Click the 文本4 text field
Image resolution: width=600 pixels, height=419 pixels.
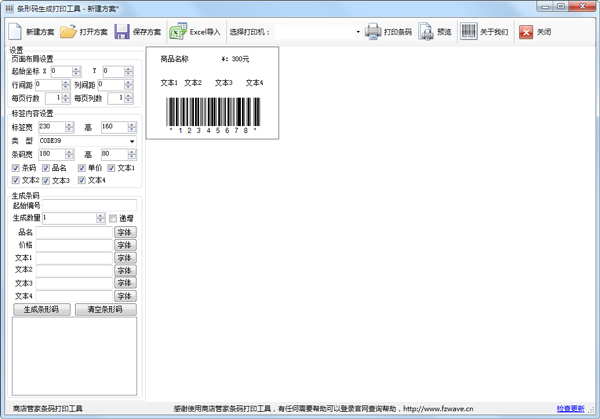(74, 296)
